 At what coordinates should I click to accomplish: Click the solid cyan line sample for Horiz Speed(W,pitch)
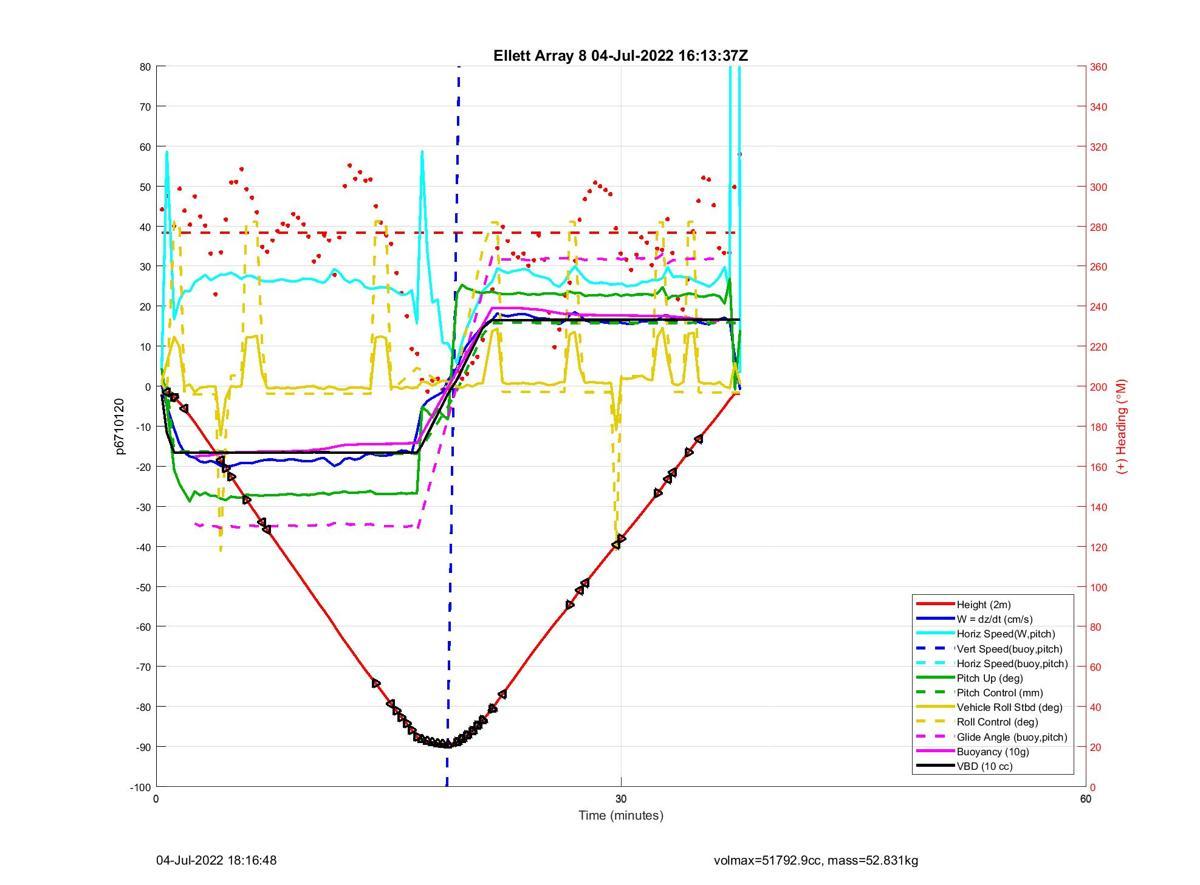pos(934,634)
